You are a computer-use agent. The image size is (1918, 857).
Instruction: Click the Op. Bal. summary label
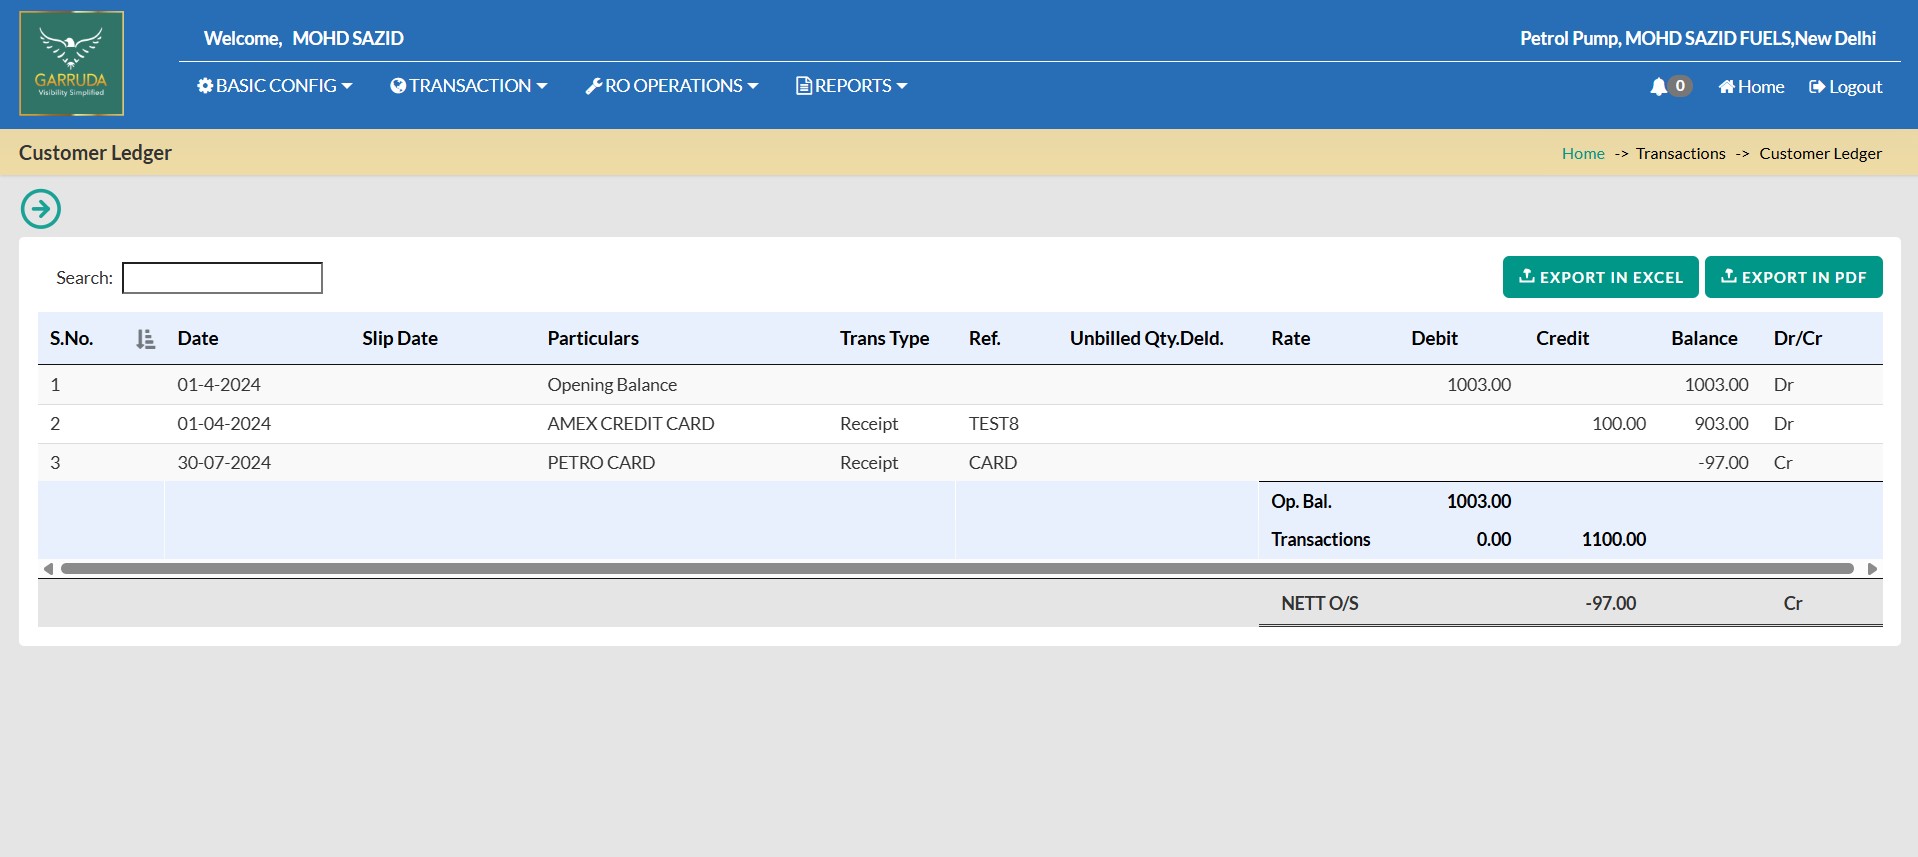[x=1301, y=502]
